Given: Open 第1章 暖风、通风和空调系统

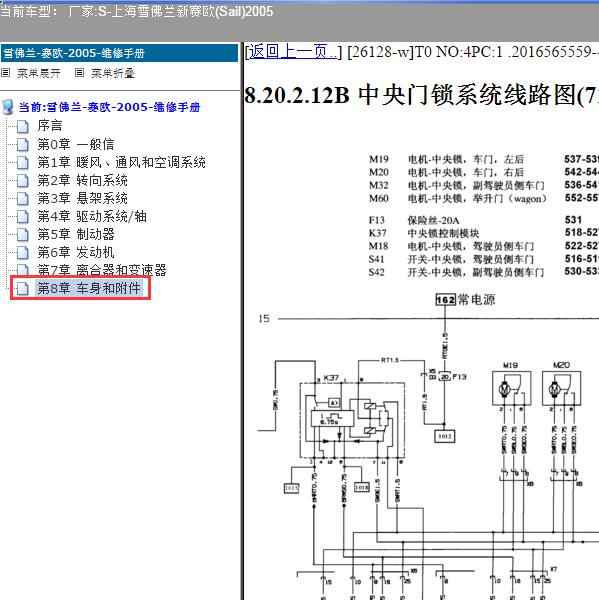Looking at the screenshot, I should 121,162.
